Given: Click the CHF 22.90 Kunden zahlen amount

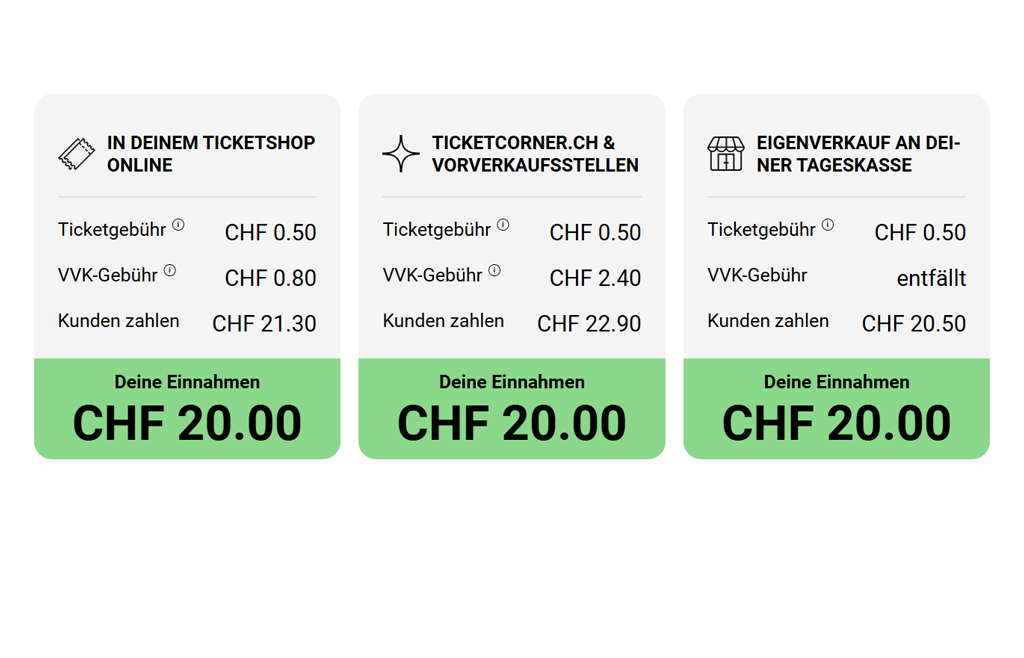Looking at the screenshot, I should (589, 324).
